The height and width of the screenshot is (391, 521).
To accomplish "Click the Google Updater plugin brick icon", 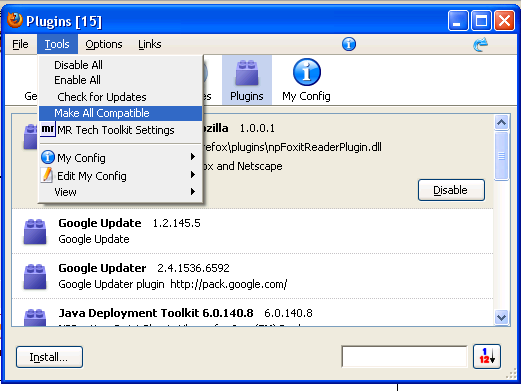I will tap(35, 276).
